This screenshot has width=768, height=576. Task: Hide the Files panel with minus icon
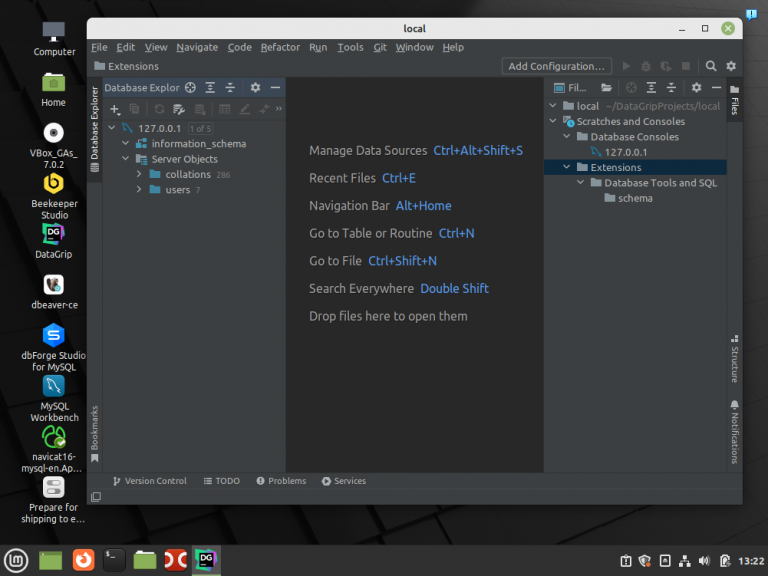click(x=716, y=88)
